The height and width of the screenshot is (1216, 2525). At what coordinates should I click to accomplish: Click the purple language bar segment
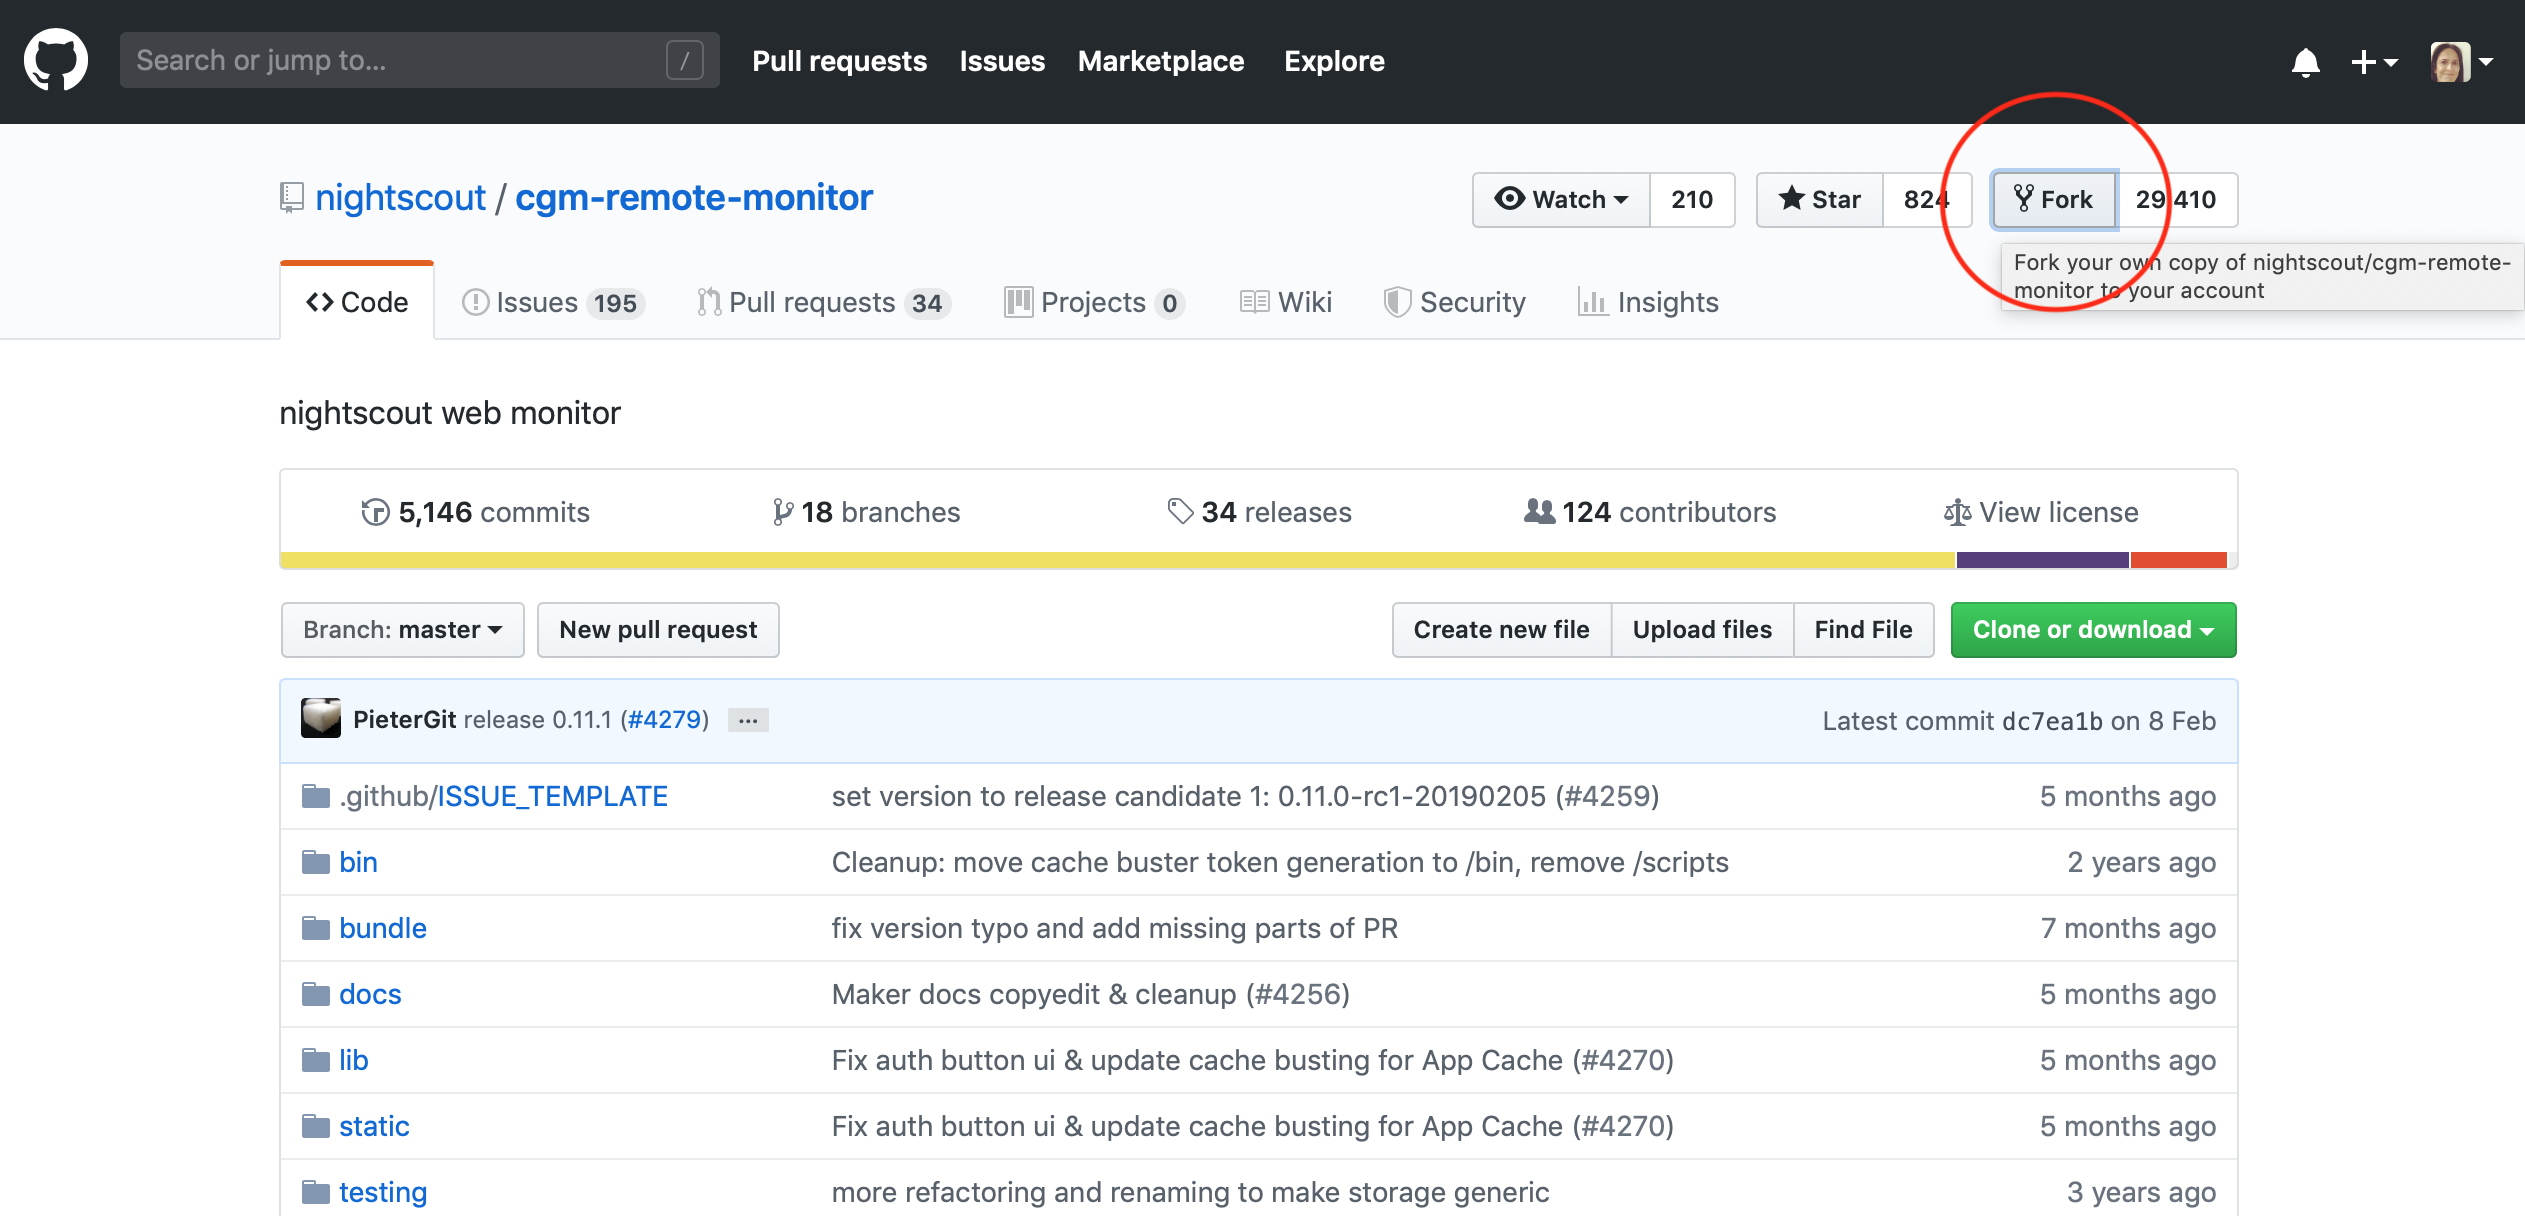(x=2043, y=560)
